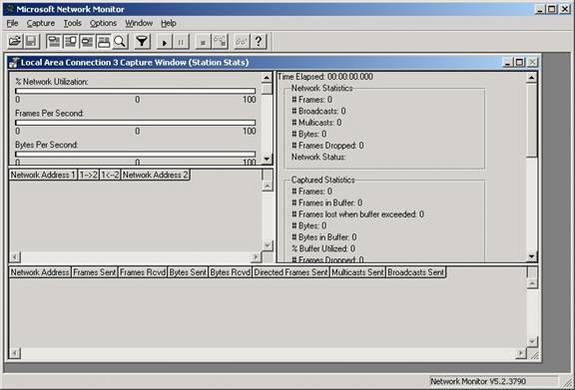Click '# Frames in Buffer: 0' statistic
This screenshot has height=390, width=575.
pyautogui.click(x=327, y=203)
